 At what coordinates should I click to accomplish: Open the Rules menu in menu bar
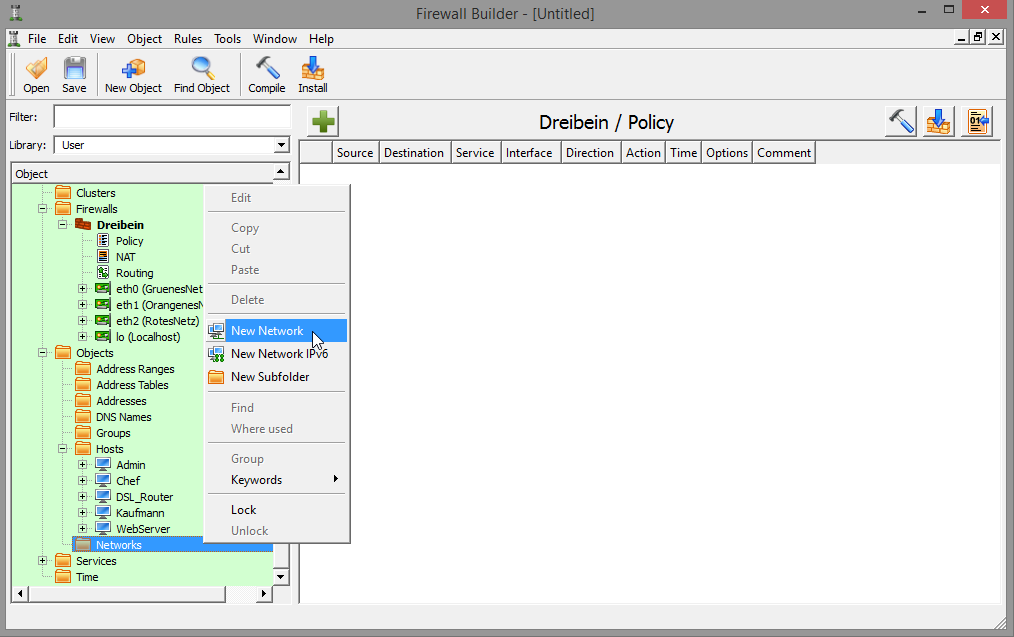188,39
